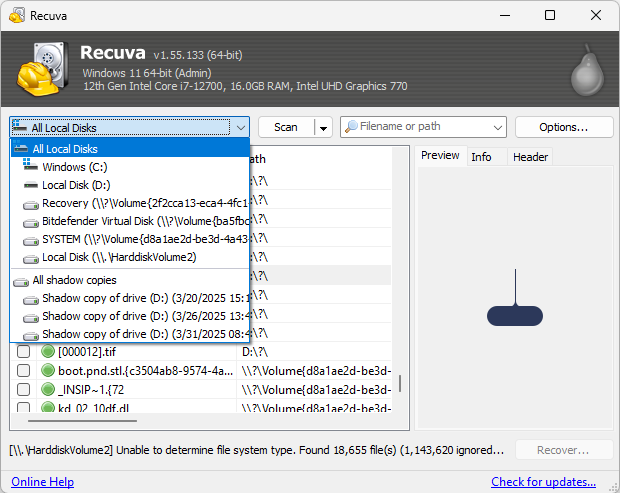Tick the checkbox for [000012].tif
The image size is (620, 493).
point(23,351)
